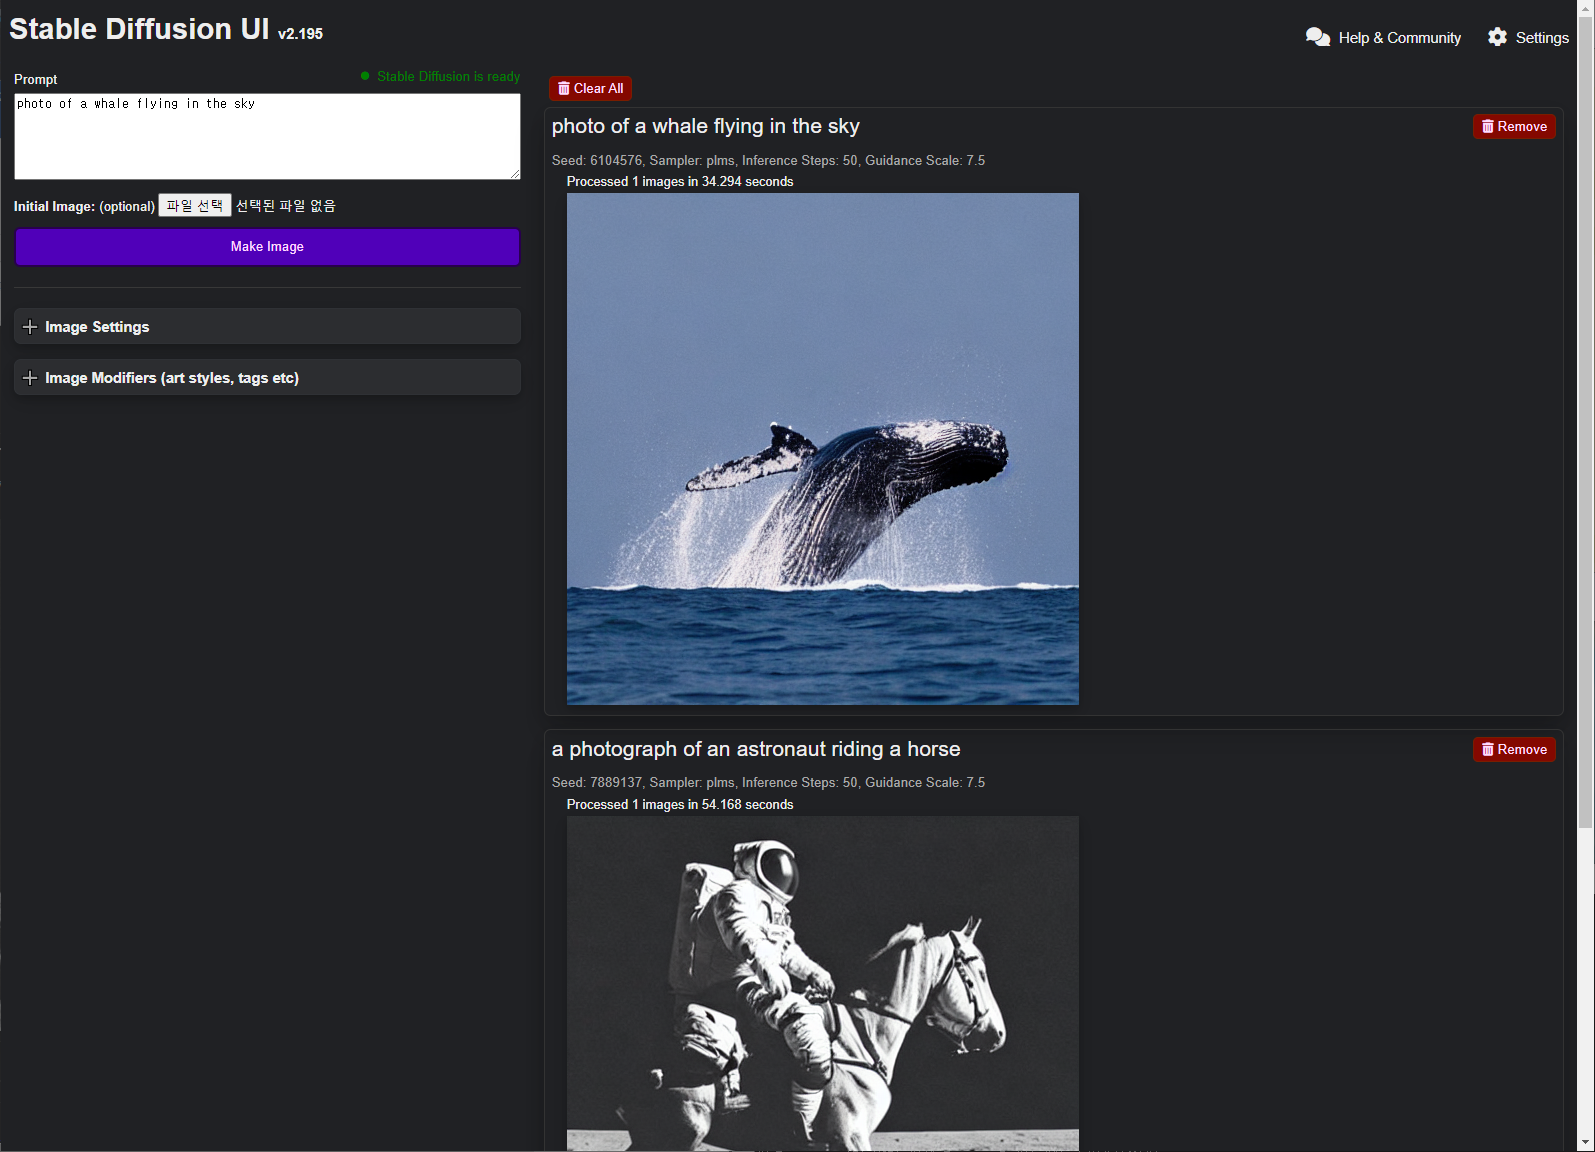The image size is (1595, 1152).
Task: Expand Image Settings with the plus icon
Action: 30,327
